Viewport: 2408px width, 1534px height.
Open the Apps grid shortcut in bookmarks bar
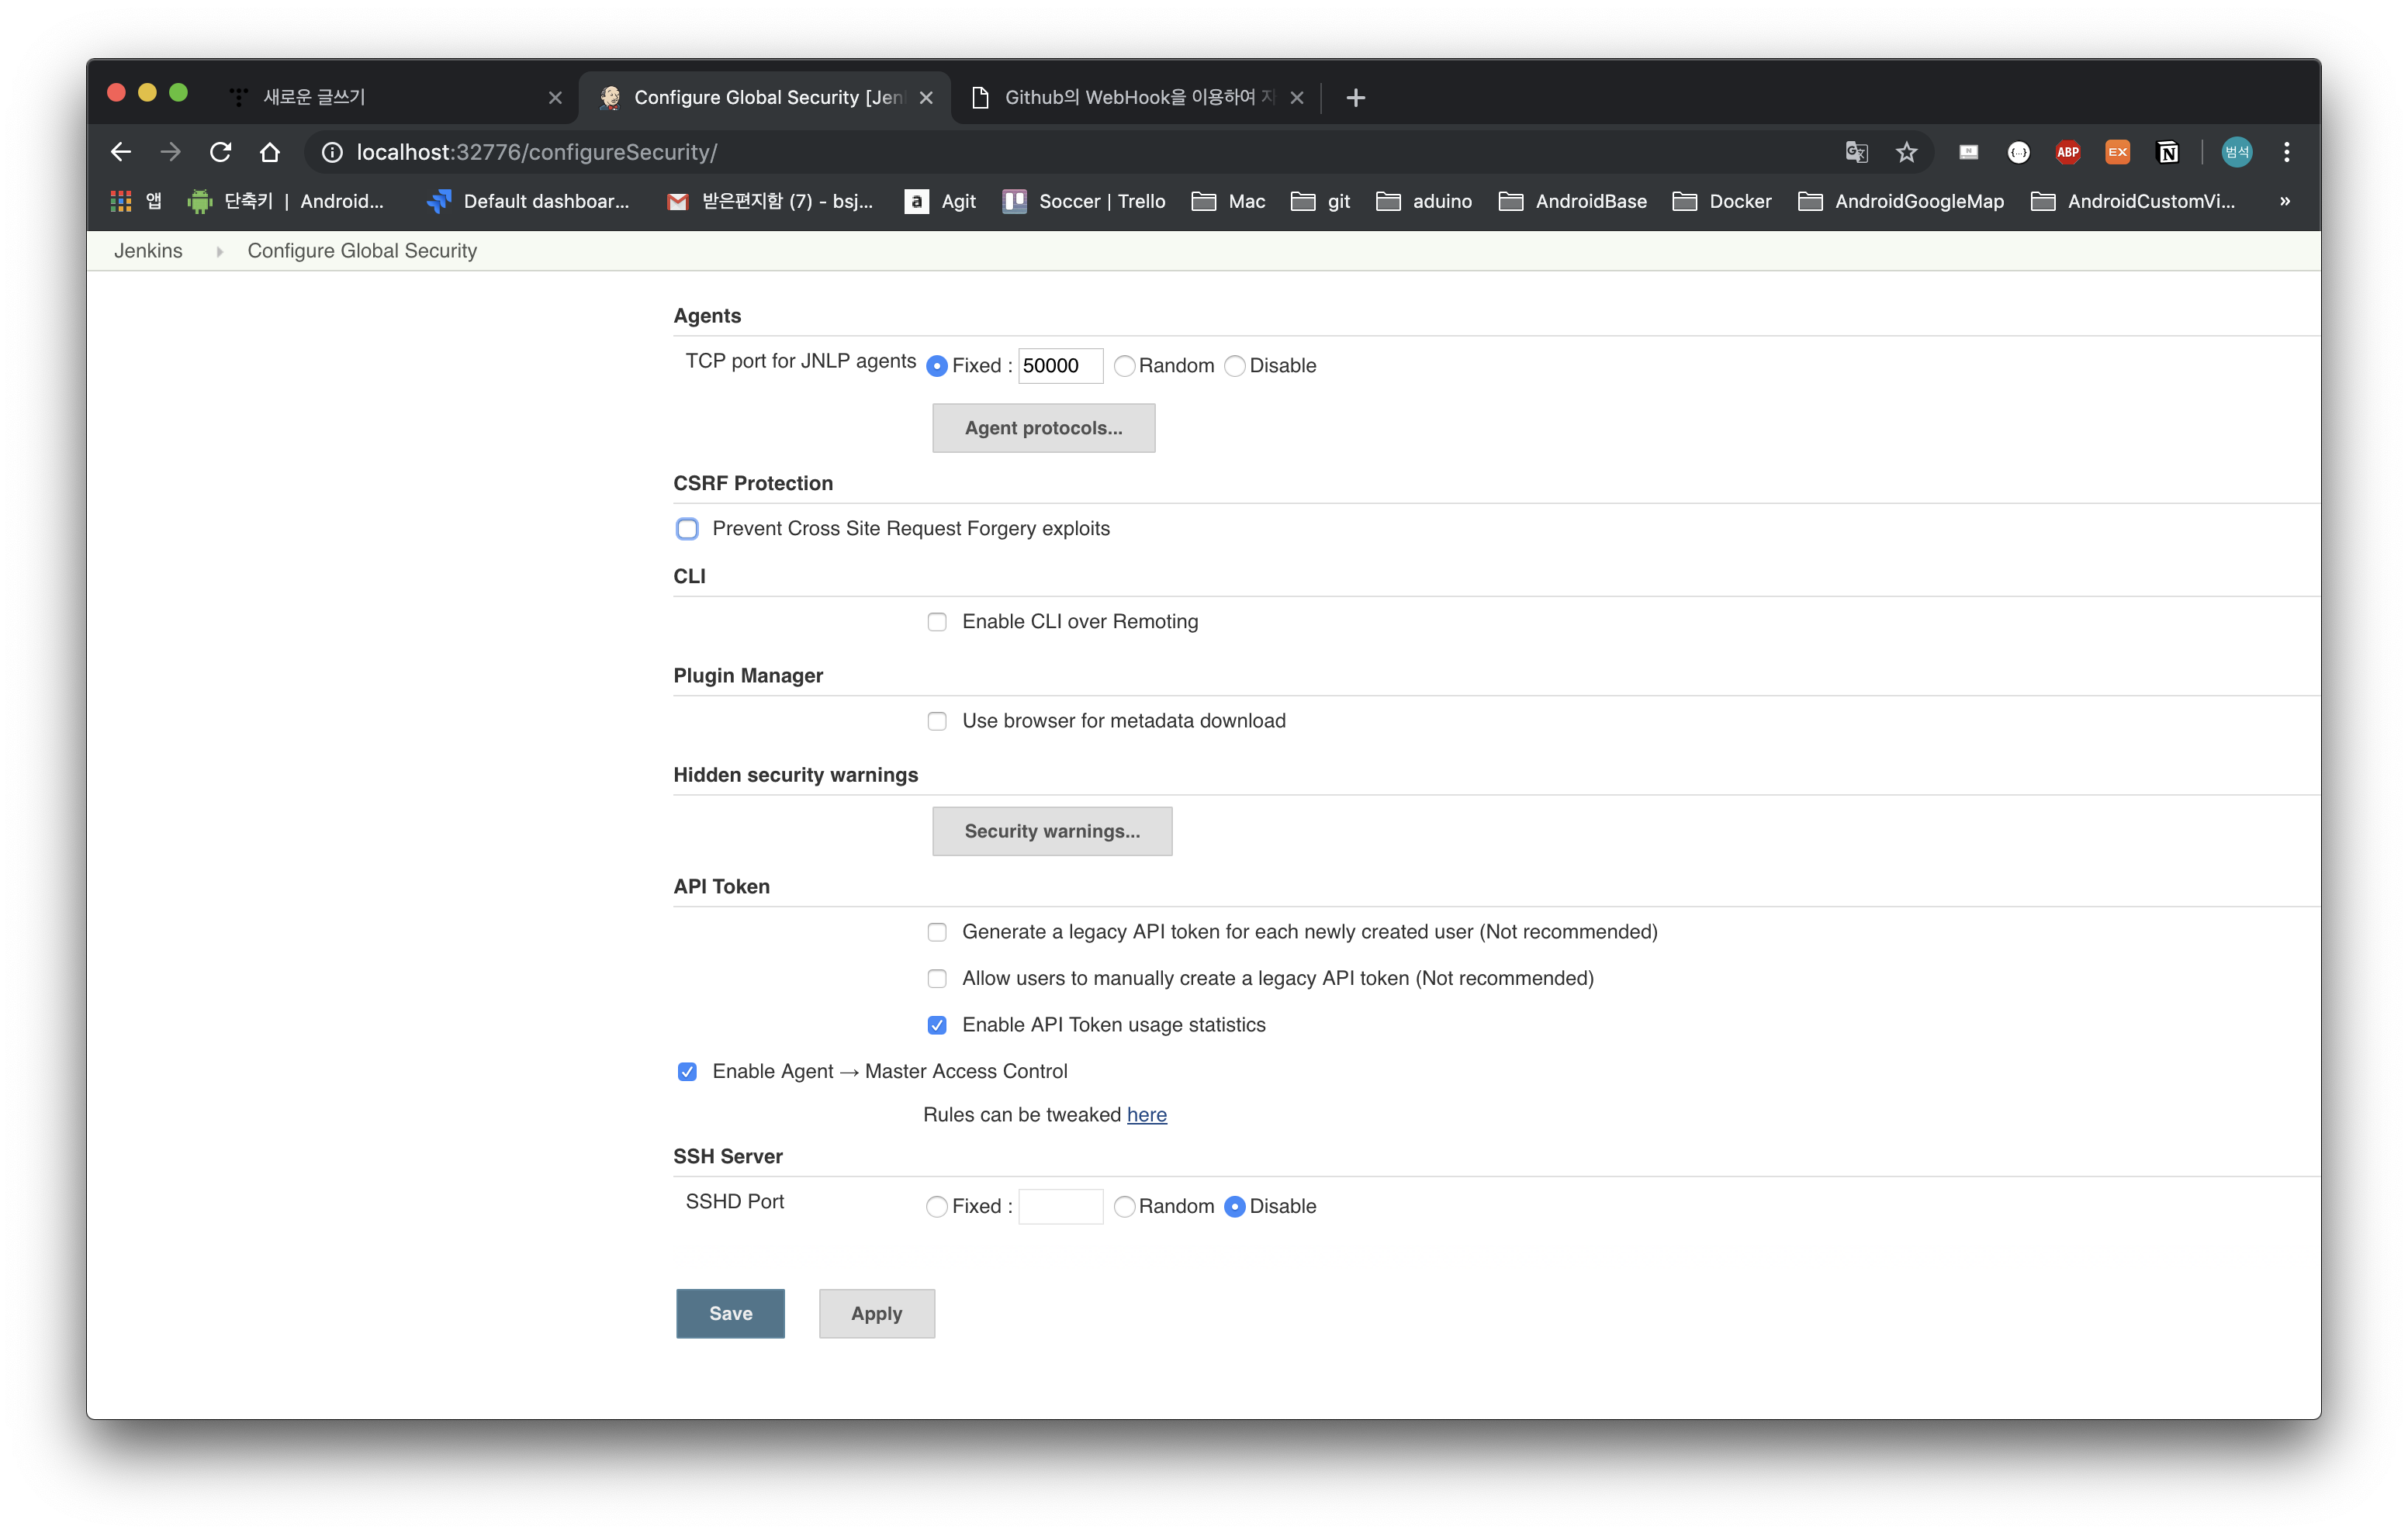pos(121,201)
